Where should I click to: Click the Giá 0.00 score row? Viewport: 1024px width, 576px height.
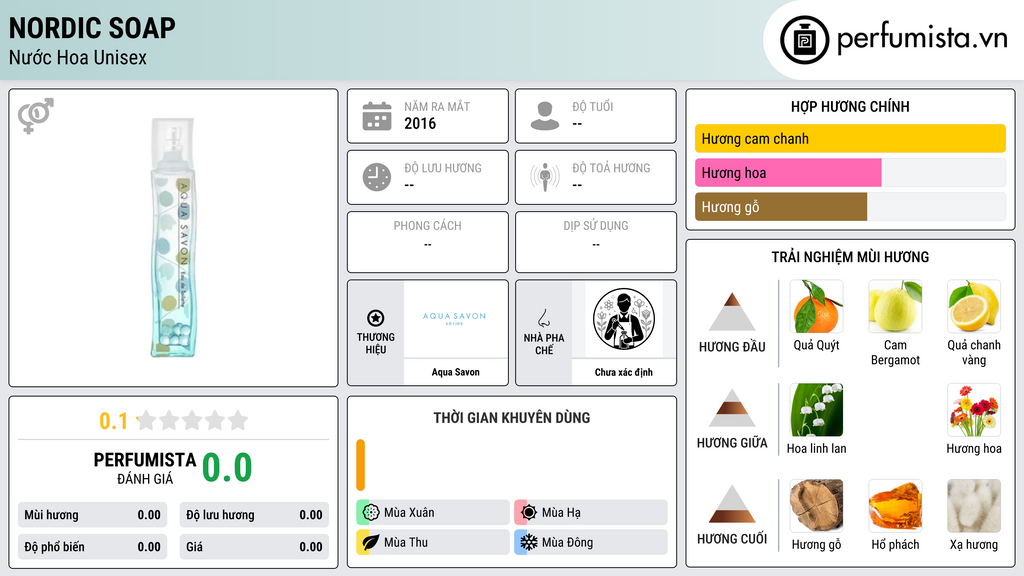(x=254, y=547)
